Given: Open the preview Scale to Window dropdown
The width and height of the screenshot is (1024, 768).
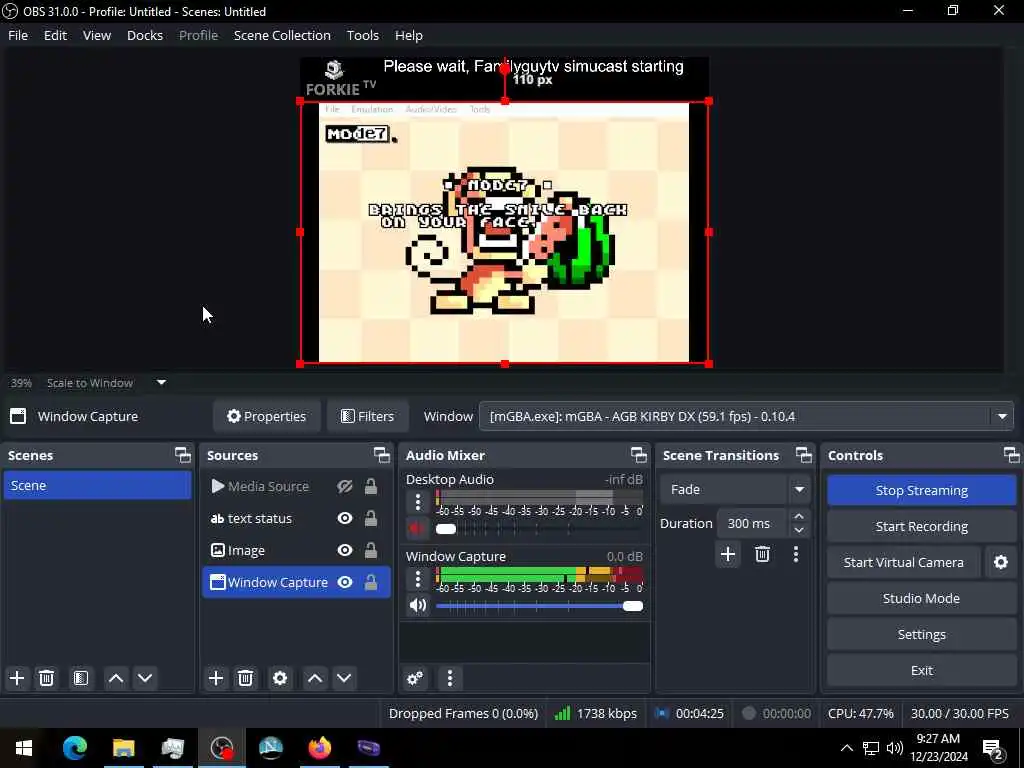Looking at the screenshot, I should click(x=161, y=383).
